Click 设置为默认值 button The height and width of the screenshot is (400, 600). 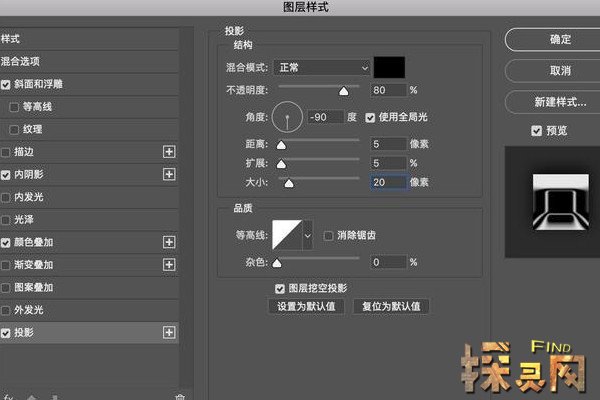[307, 306]
